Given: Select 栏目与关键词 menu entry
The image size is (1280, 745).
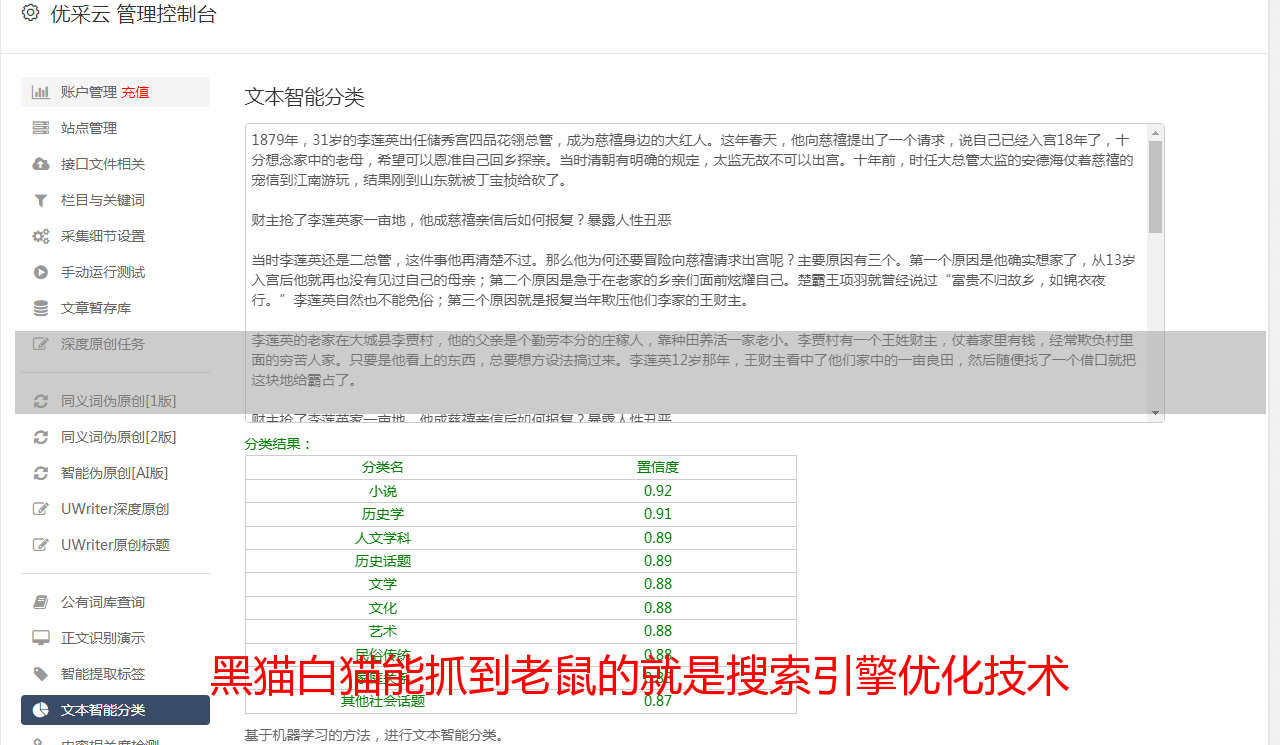Looking at the screenshot, I should (x=115, y=200).
